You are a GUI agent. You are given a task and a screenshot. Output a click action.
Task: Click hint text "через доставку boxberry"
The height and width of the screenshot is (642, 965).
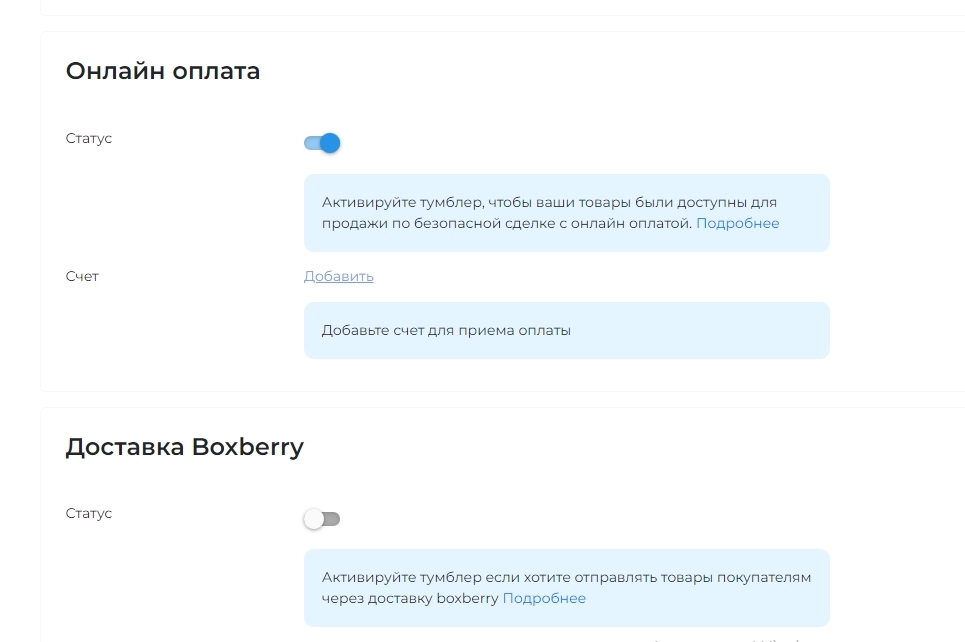click(x=410, y=598)
